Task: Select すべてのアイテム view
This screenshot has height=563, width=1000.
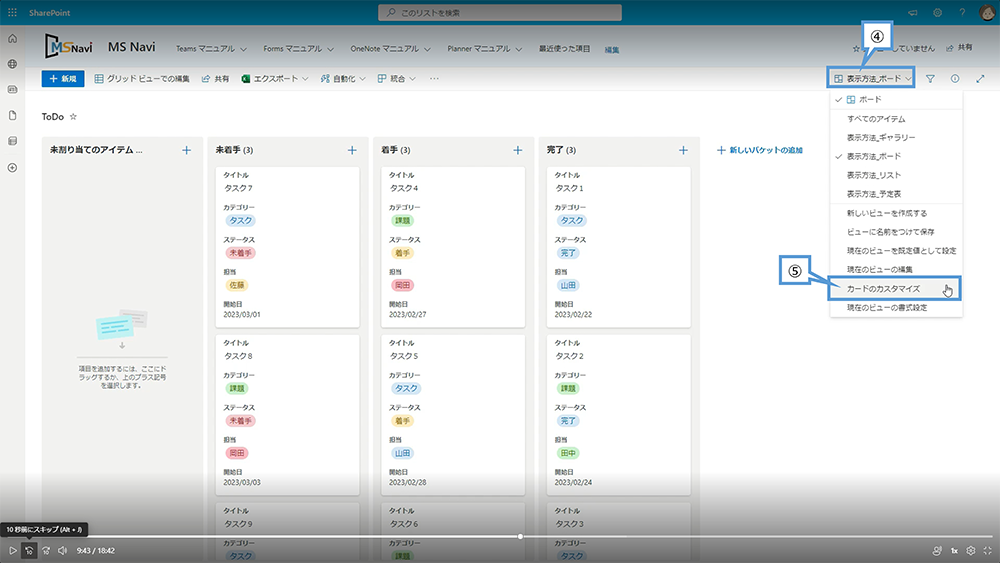Action: point(896,119)
